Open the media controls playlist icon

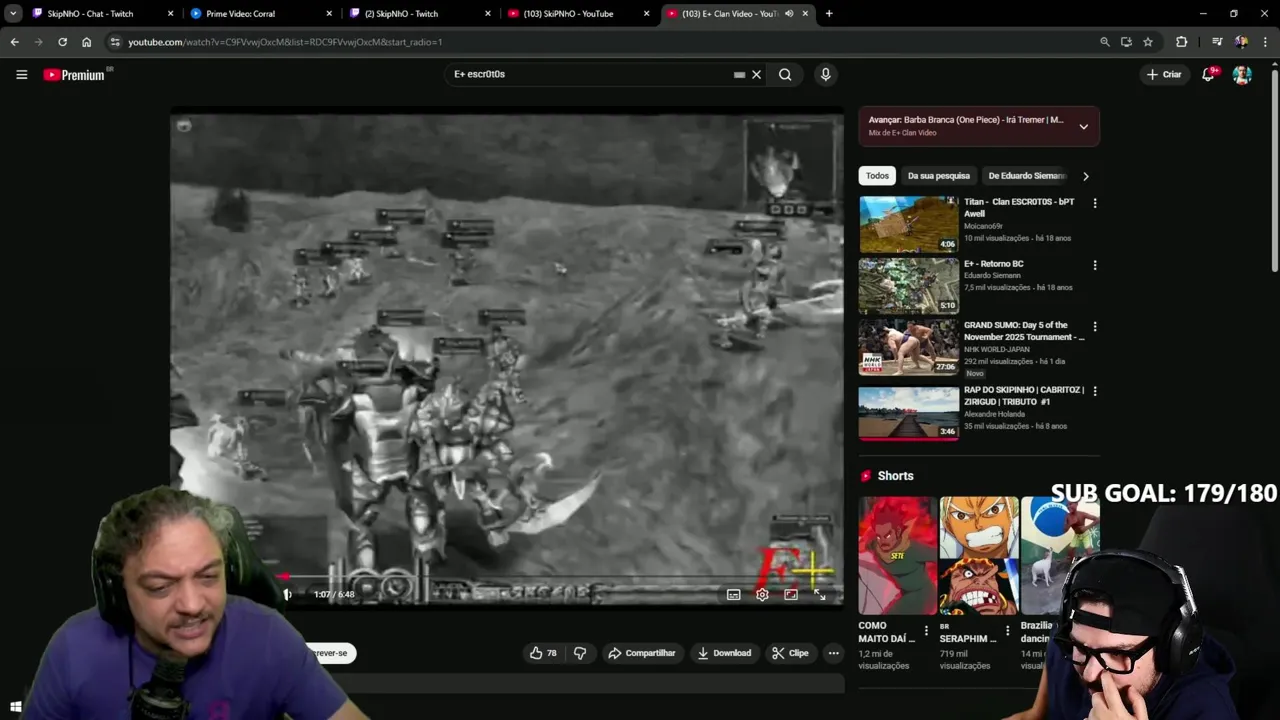[1216, 42]
